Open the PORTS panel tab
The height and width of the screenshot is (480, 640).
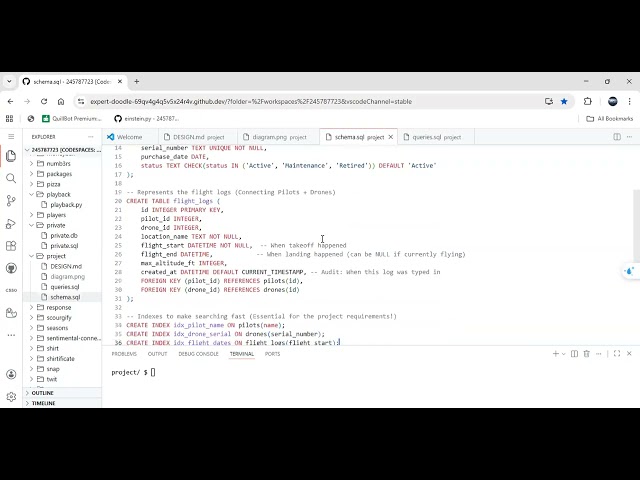pos(272,353)
